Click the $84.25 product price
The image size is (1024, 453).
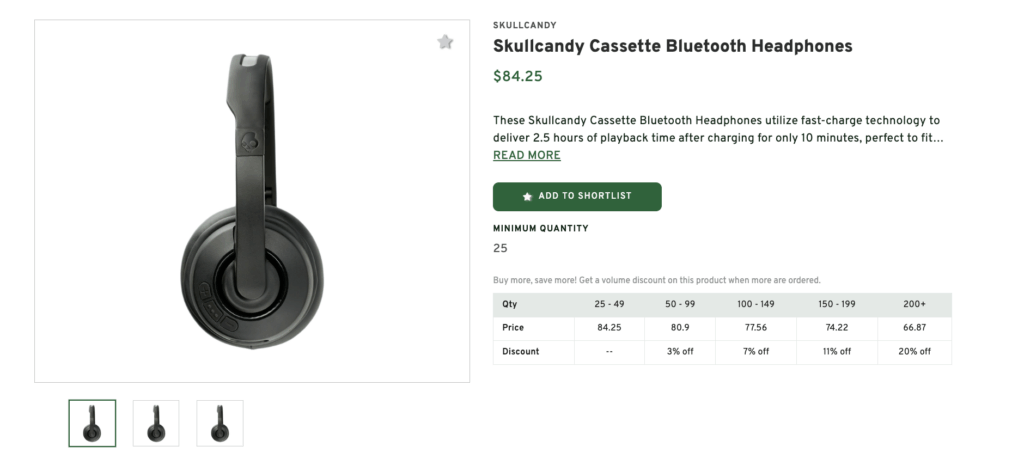tap(518, 76)
